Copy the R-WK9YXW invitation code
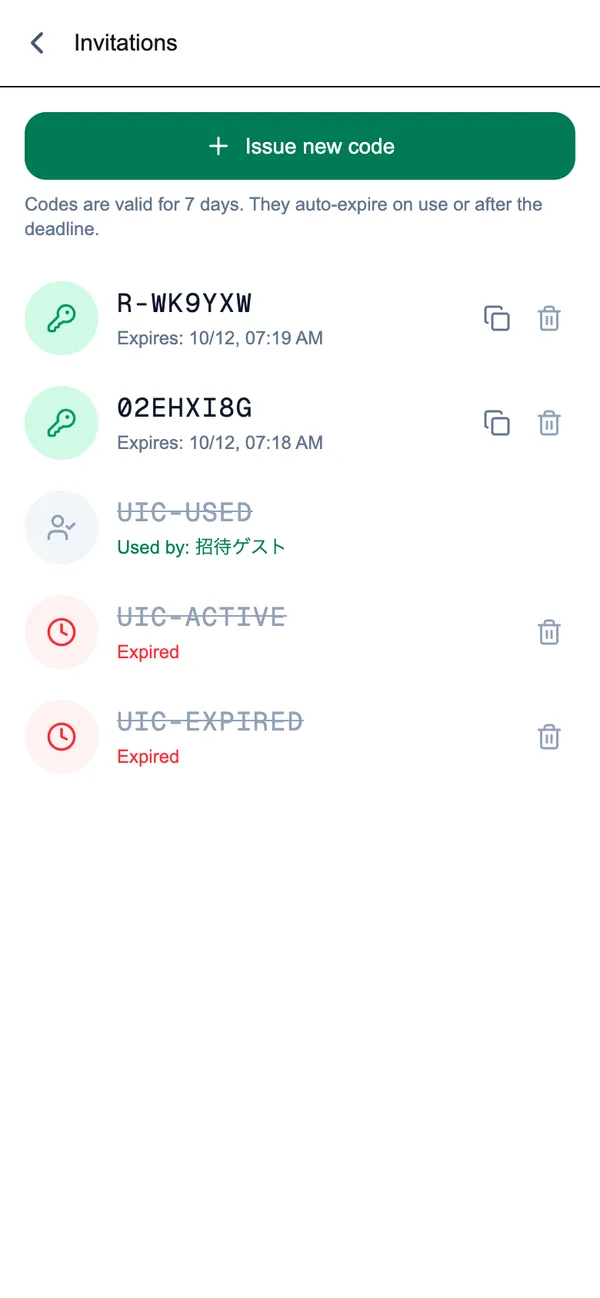 click(497, 318)
